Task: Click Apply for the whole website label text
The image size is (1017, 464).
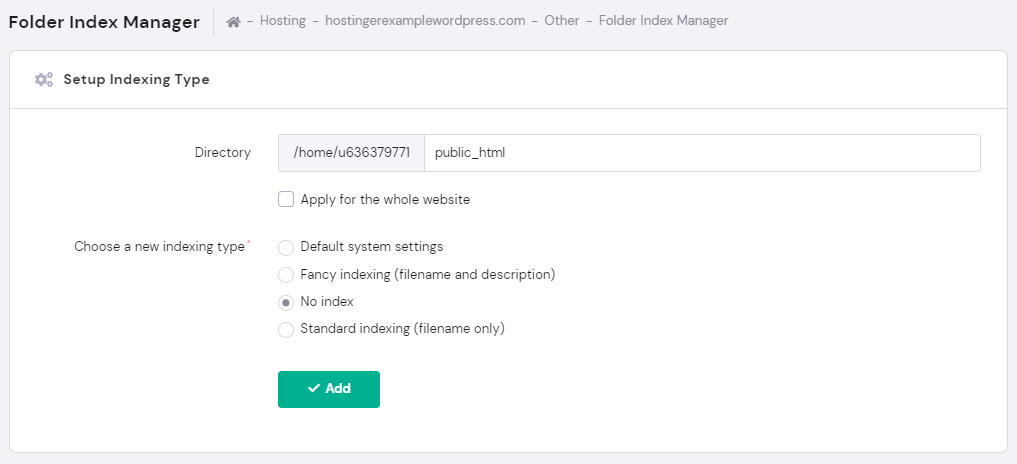Action: pos(385,199)
